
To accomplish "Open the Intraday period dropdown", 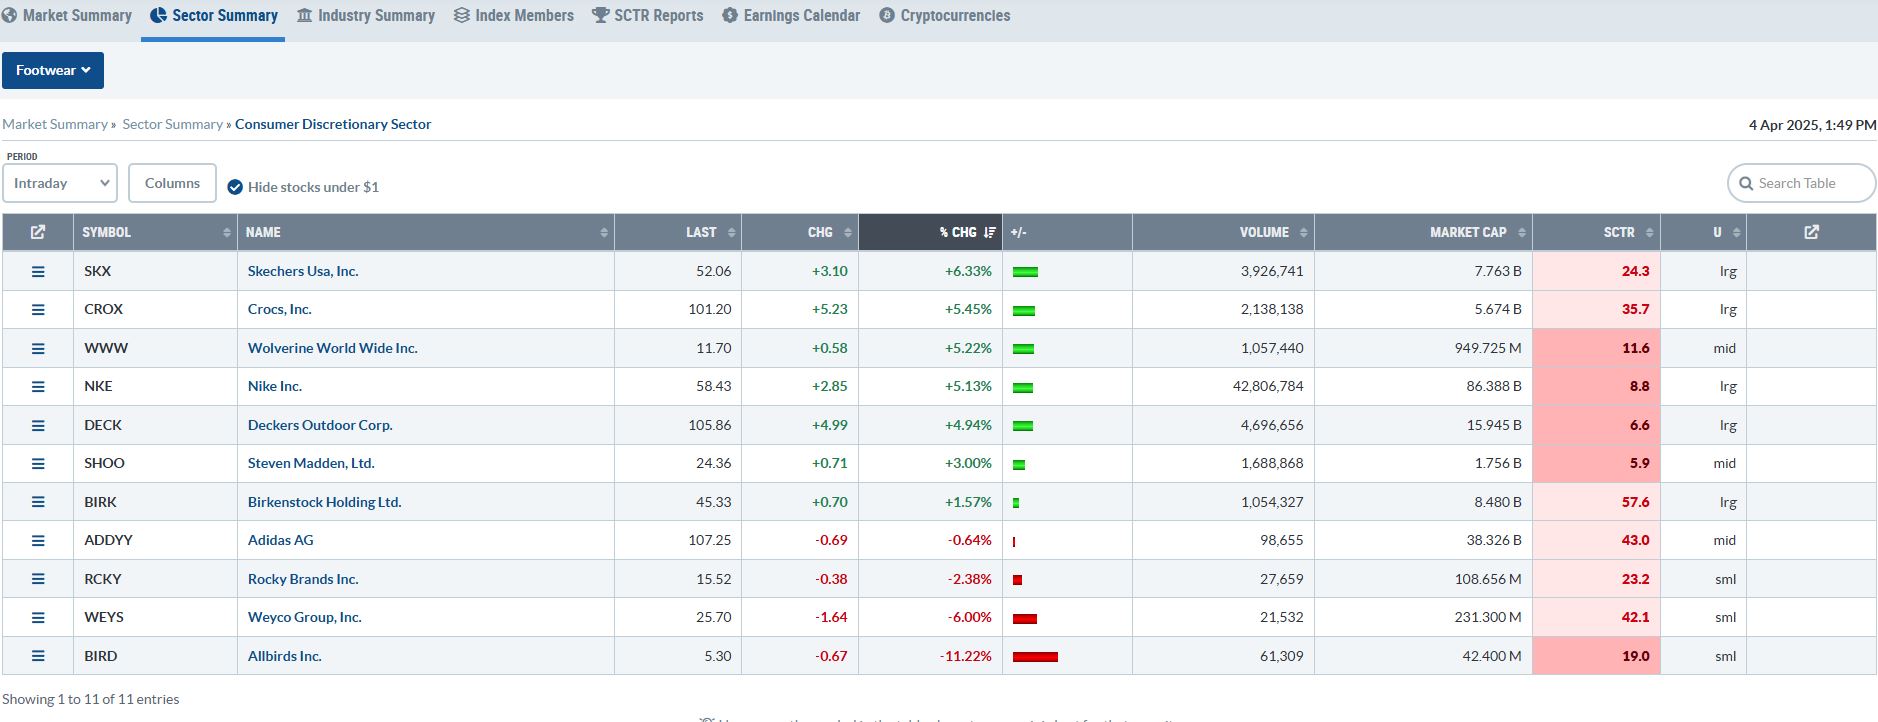I will click(x=60, y=184).
